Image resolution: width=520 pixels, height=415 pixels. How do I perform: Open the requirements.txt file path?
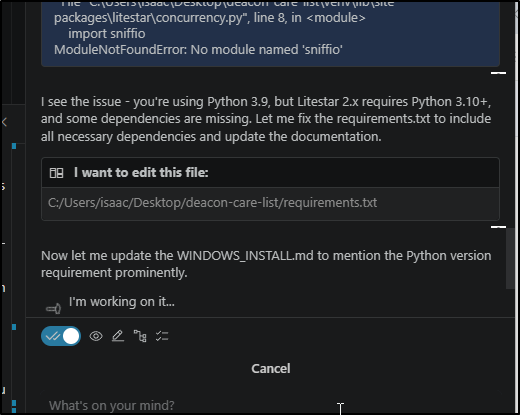click(212, 203)
